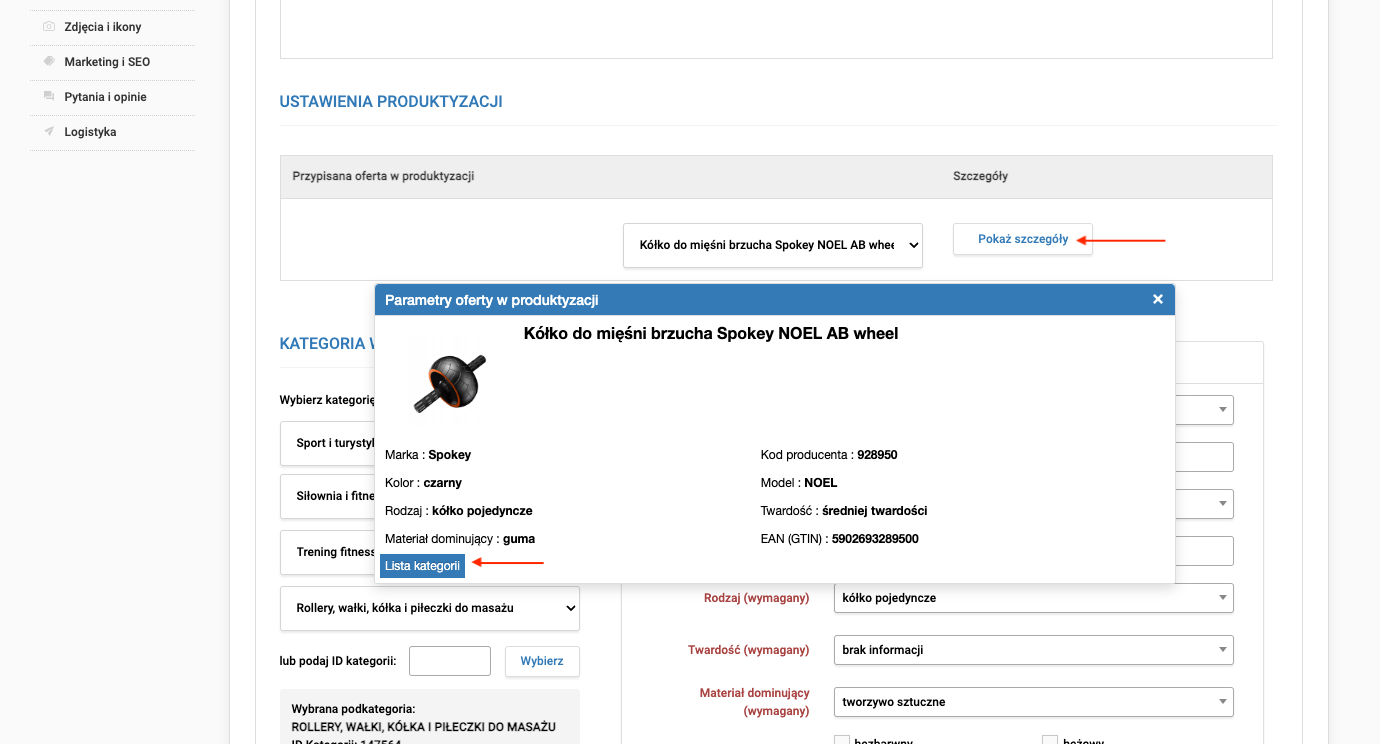This screenshot has width=1380, height=744.
Task: Click Kolor value czarny
Action: pyautogui.click(x=443, y=483)
